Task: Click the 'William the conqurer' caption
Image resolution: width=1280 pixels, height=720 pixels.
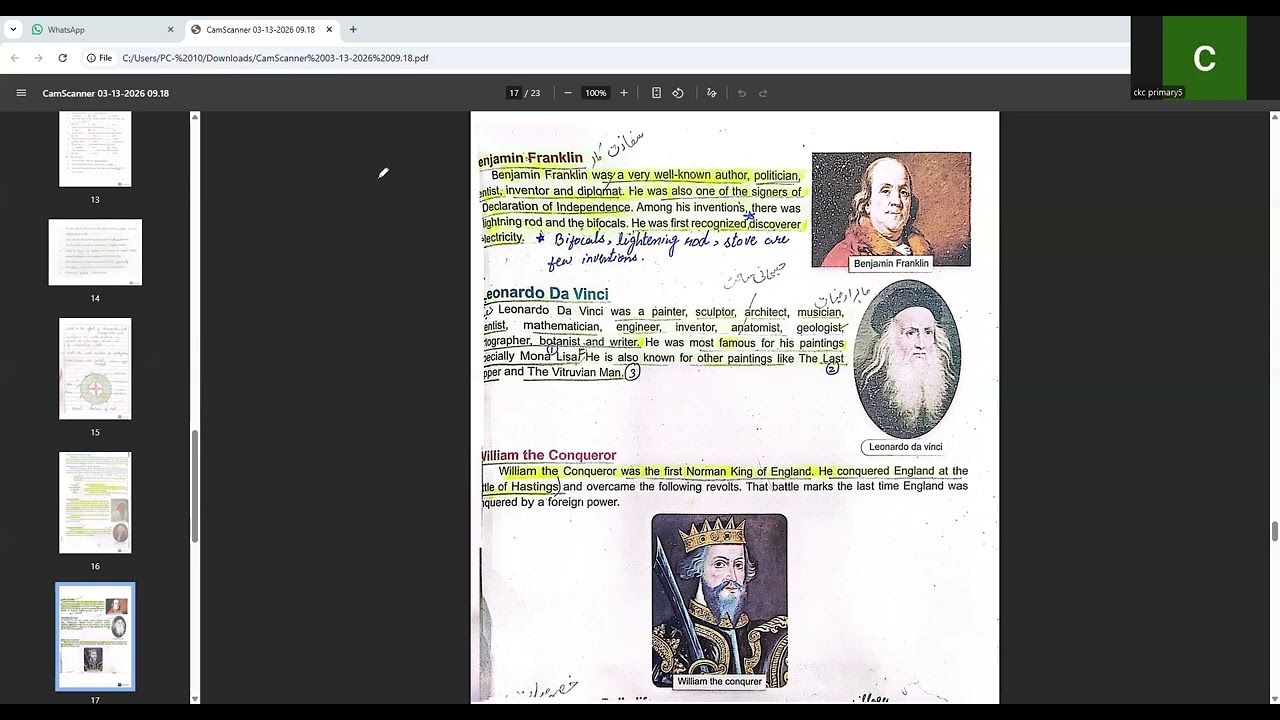Action: tap(720, 681)
